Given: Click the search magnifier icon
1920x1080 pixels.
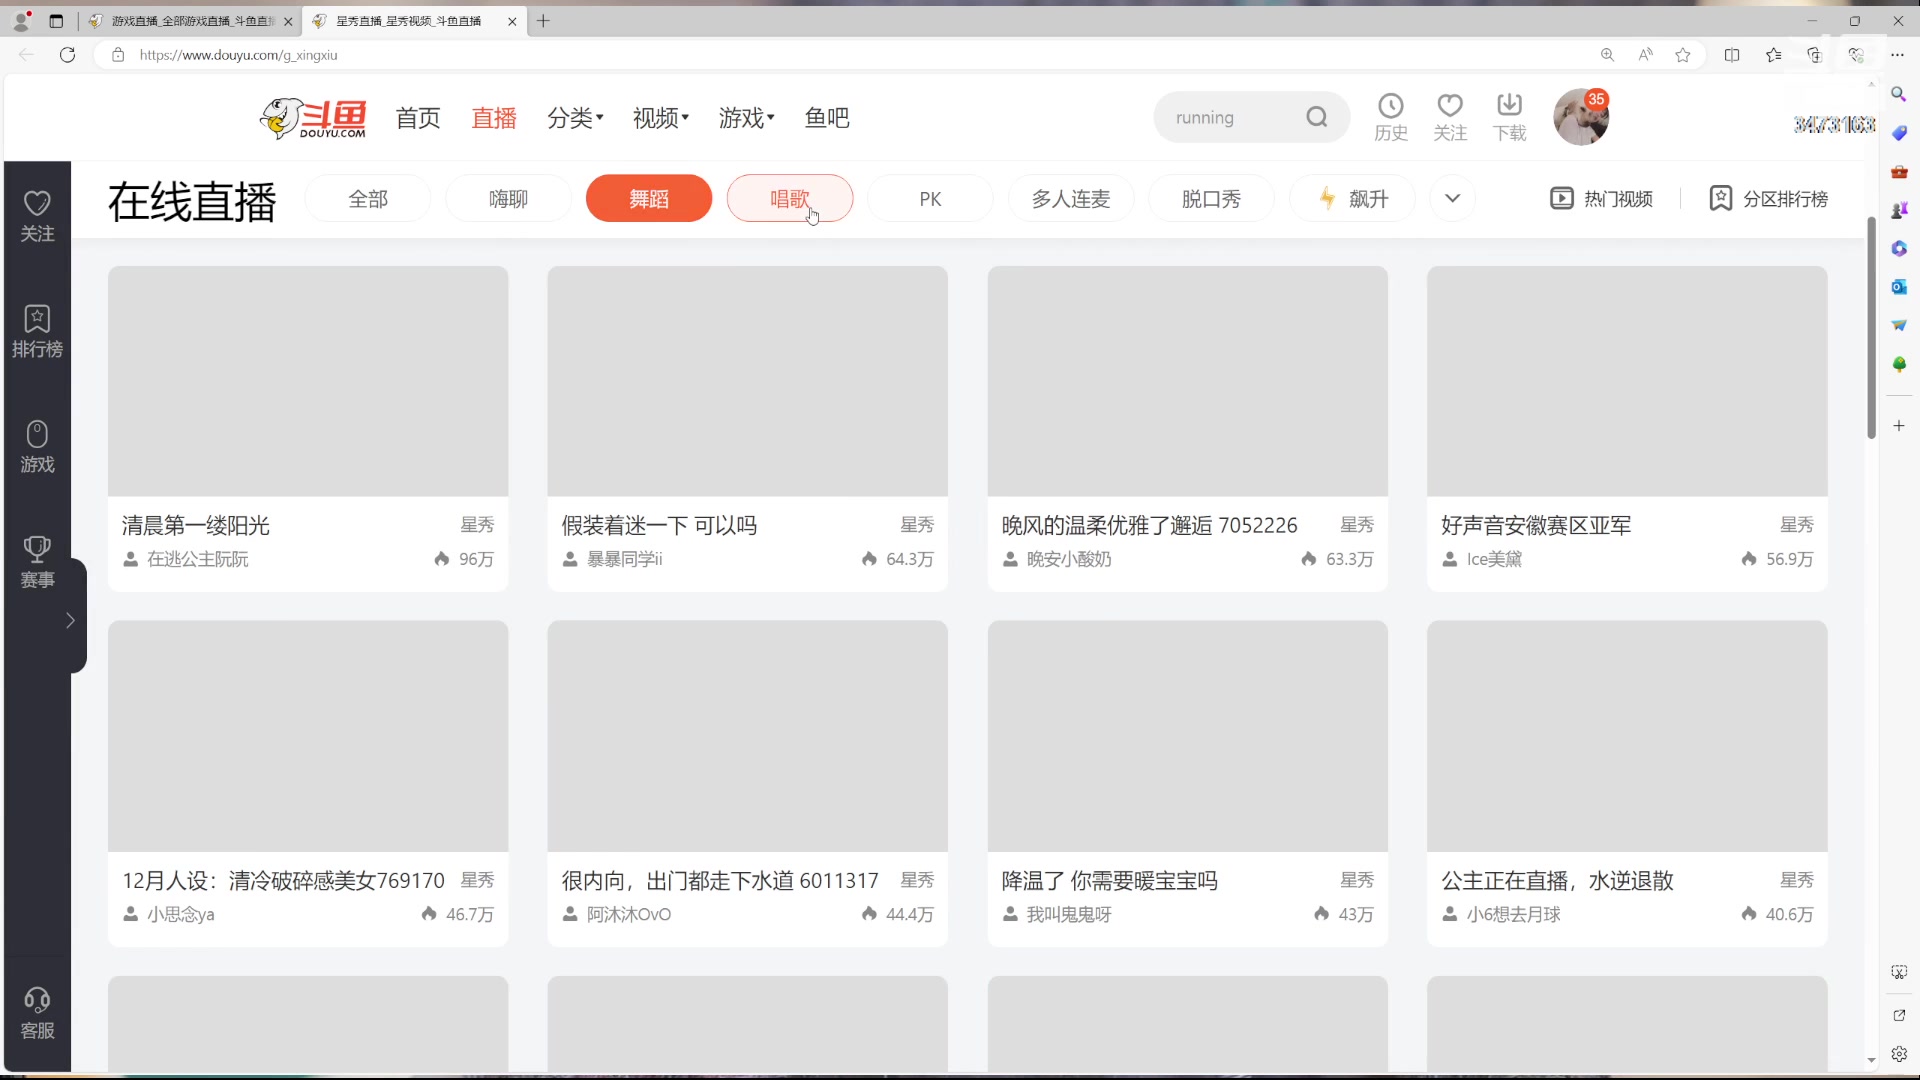Looking at the screenshot, I should (x=1317, y=117).
